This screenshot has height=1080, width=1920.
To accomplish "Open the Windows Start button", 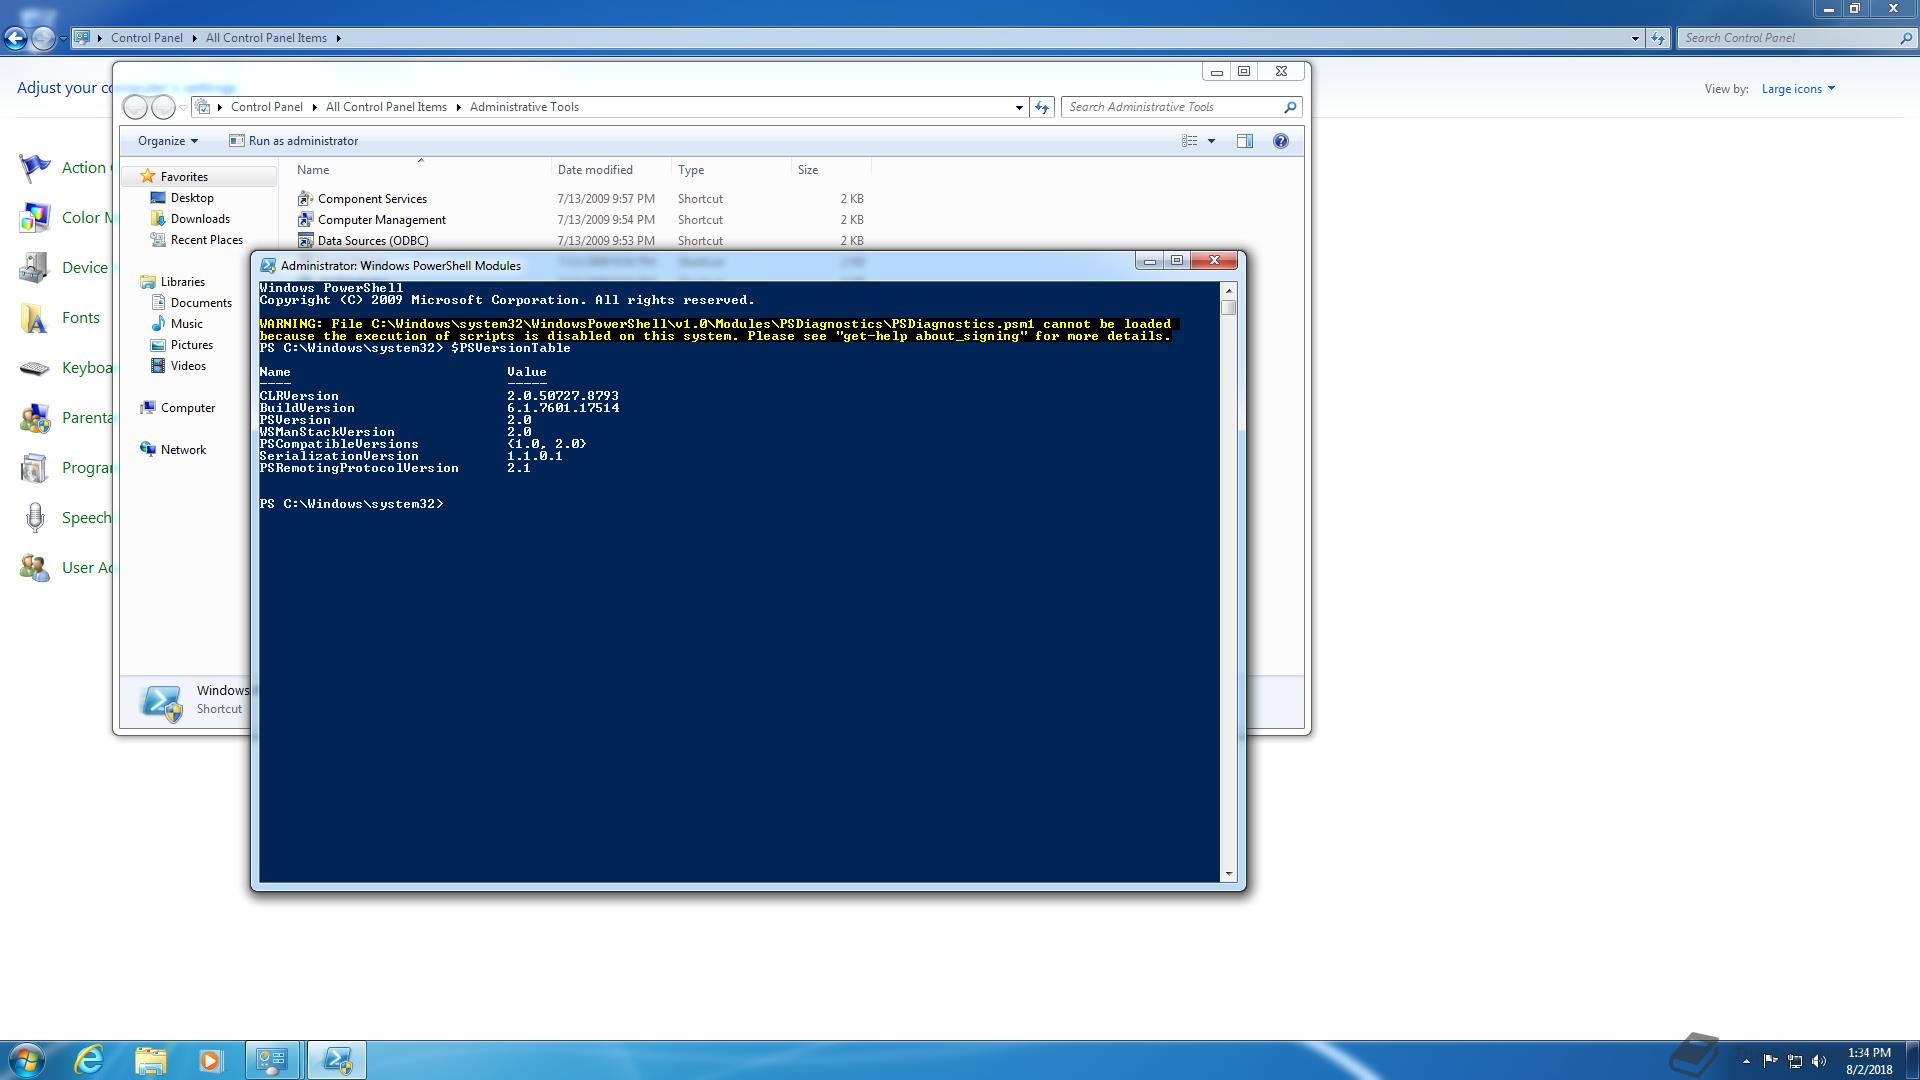I will coord(27,1060).
